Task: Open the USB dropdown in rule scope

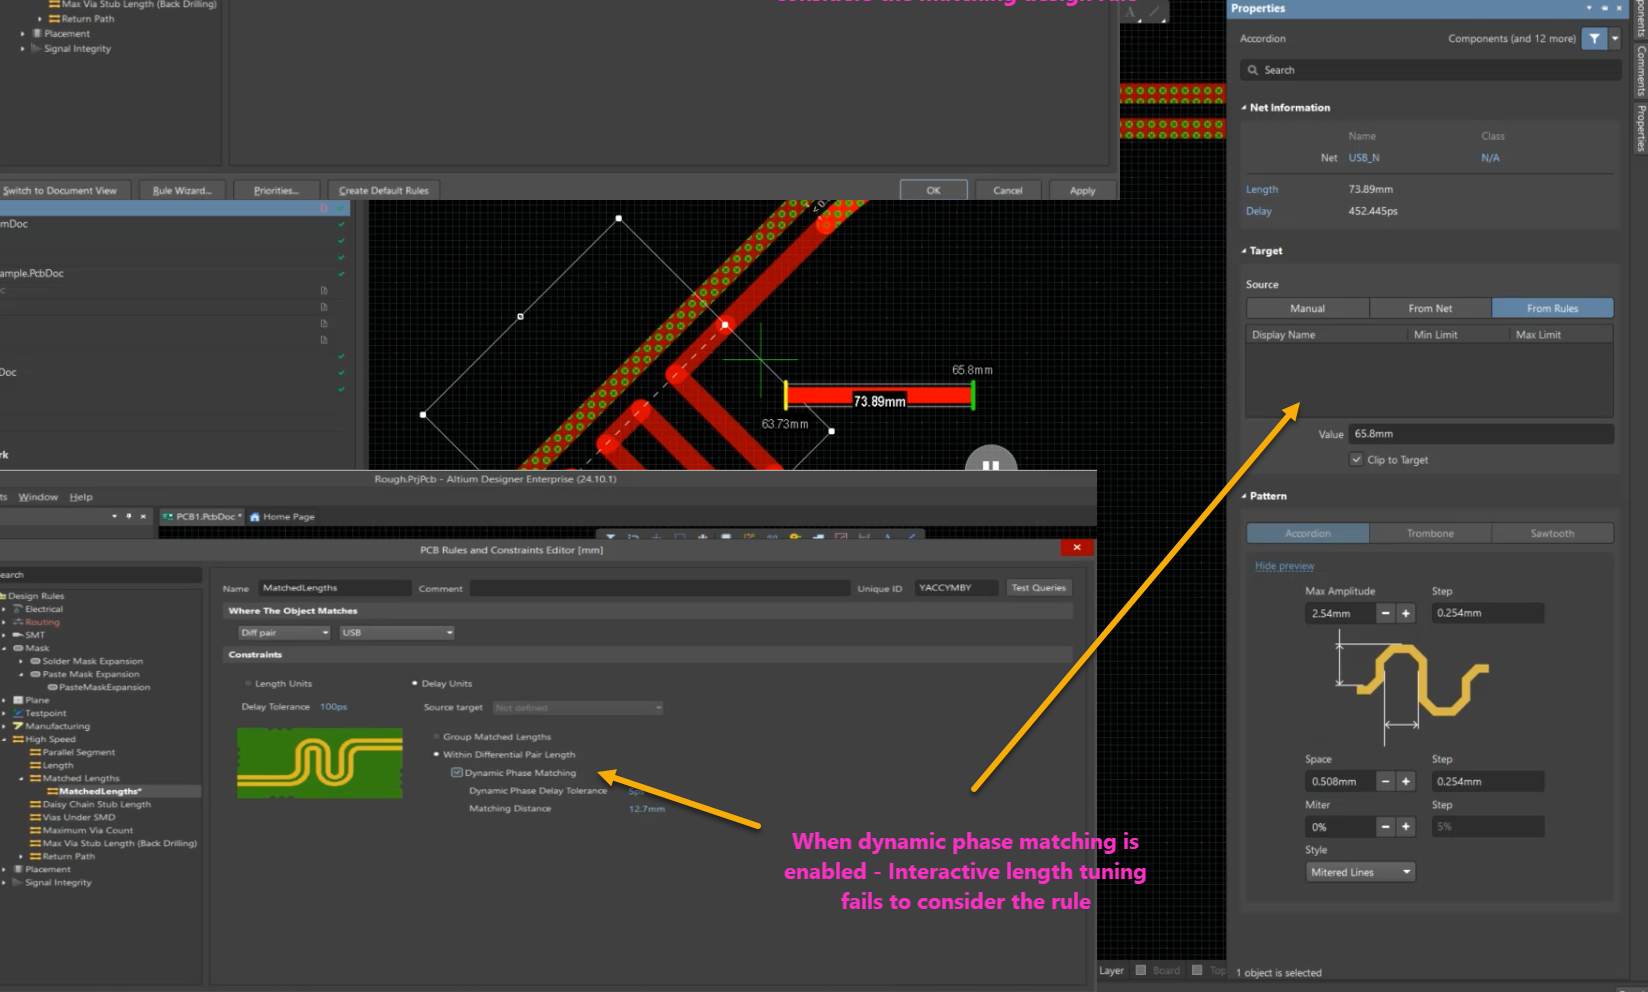Action: click(397, 632)
